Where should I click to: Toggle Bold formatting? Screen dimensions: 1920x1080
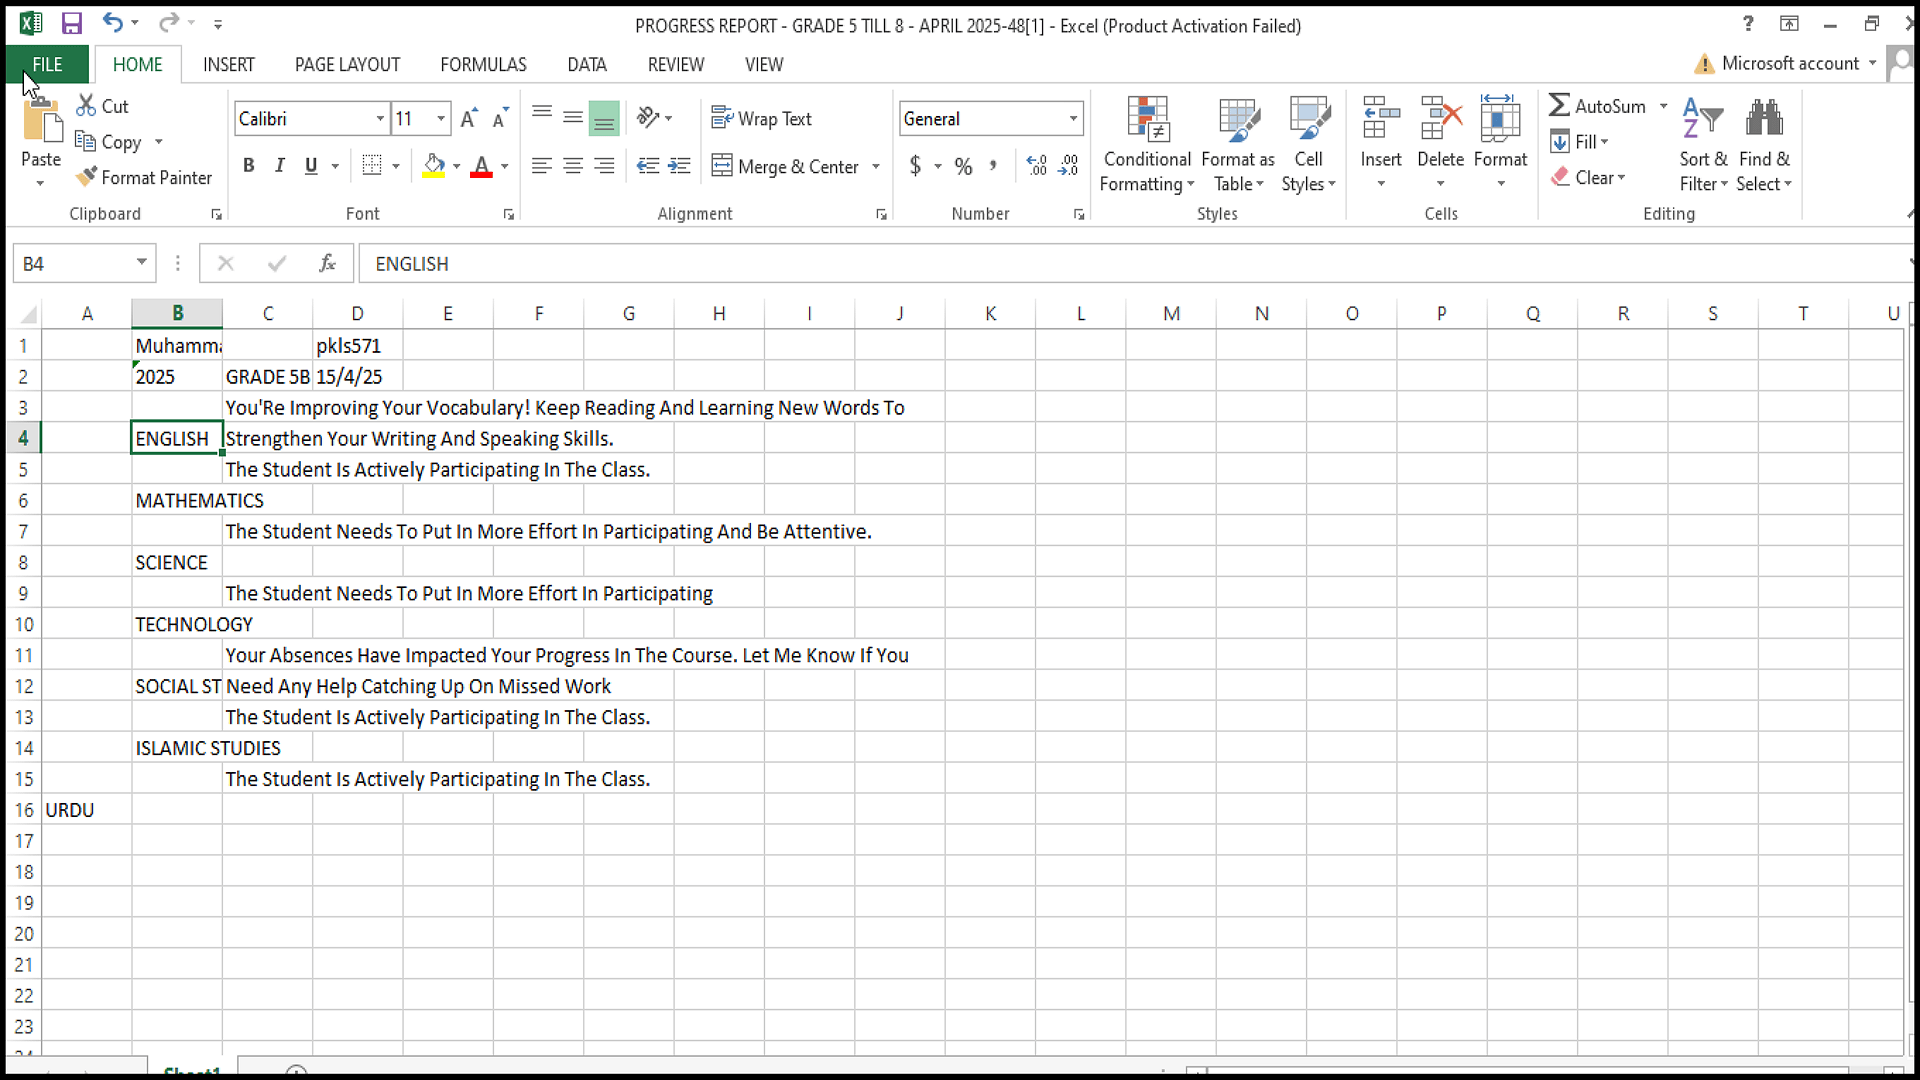click(249, 165)
